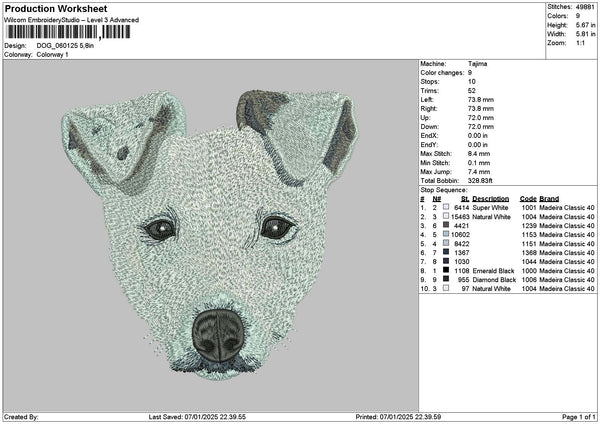Image resolution: width=600 pixels, height=424 pixels.
Task: Click the 'Page 1 of 1' footer text
Action: click(579, 417)
